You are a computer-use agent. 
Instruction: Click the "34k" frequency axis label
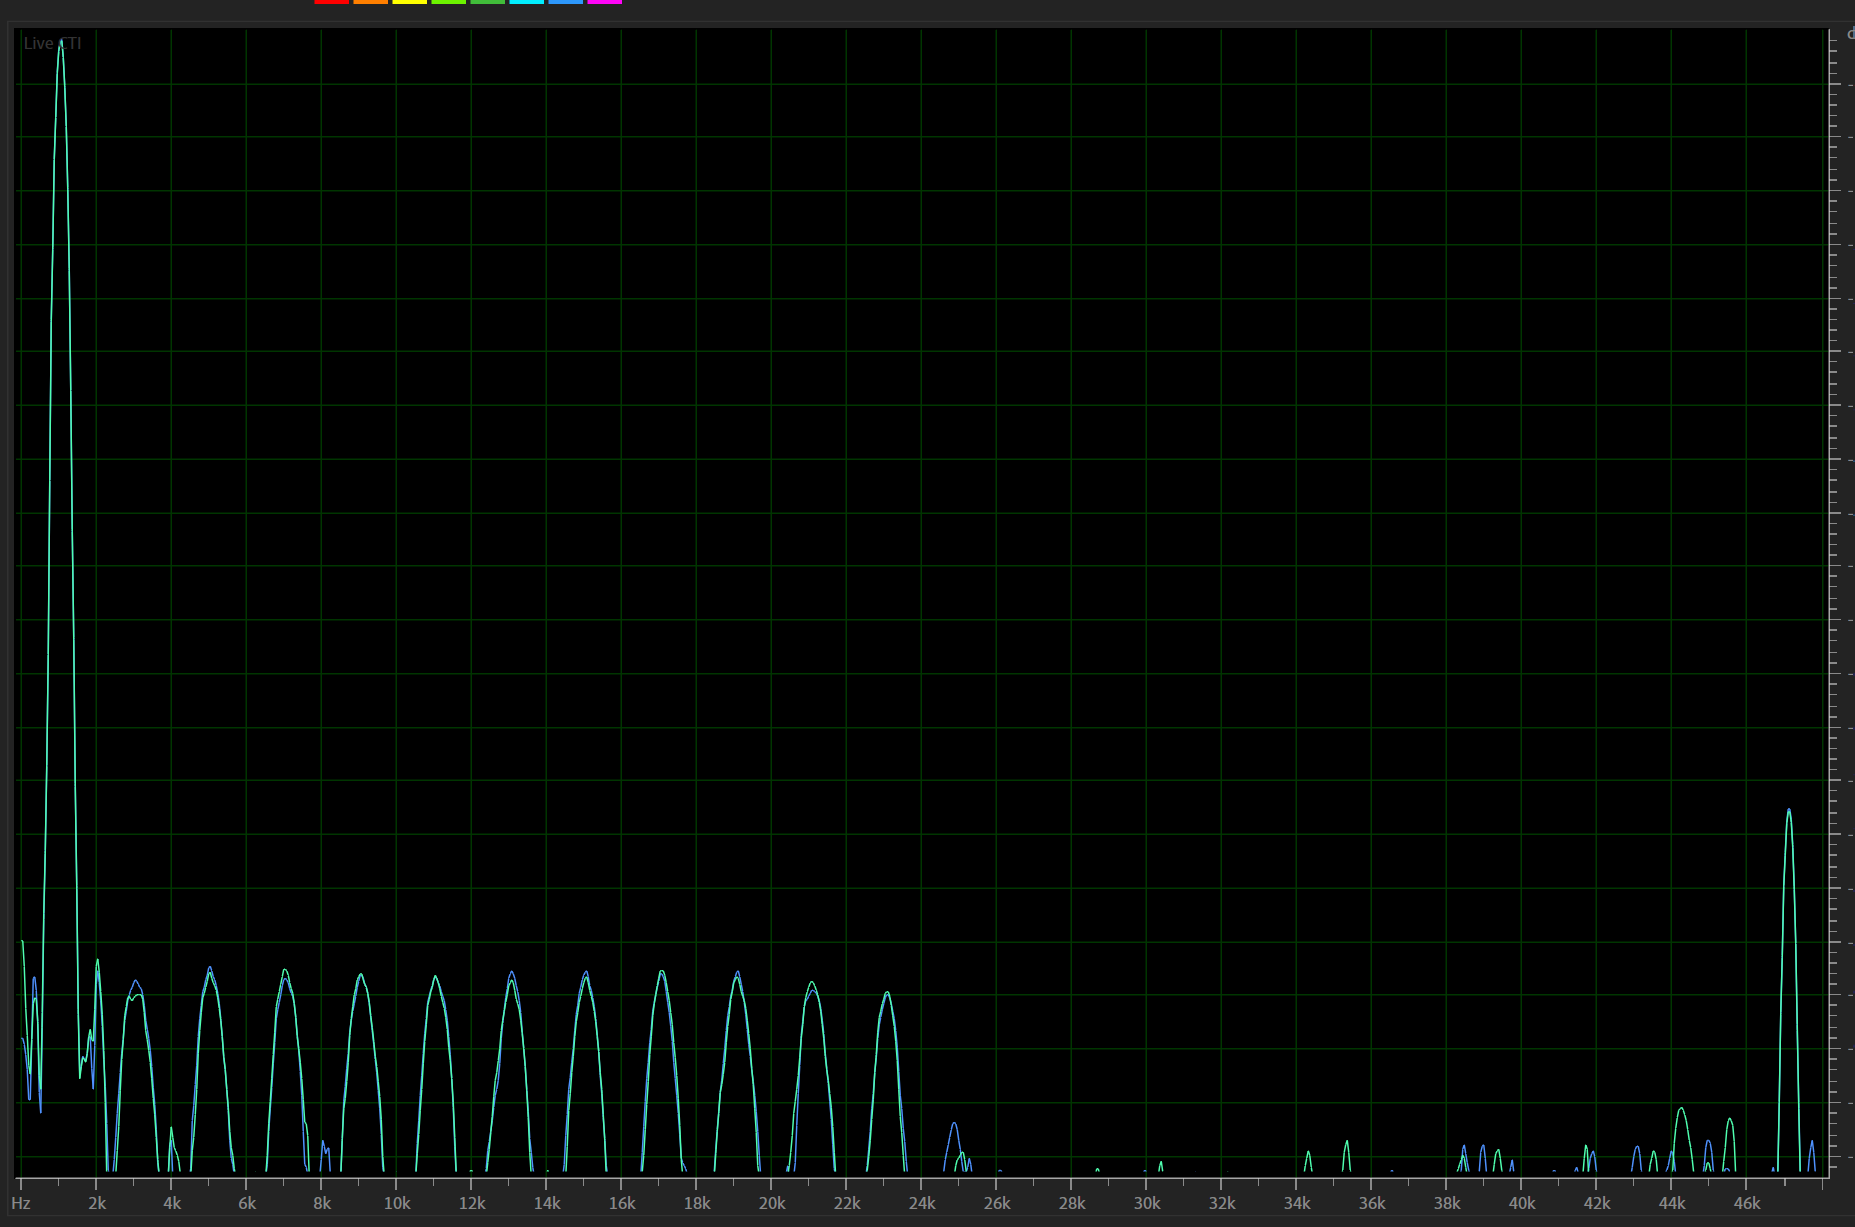click(x=1297, y=1203)
